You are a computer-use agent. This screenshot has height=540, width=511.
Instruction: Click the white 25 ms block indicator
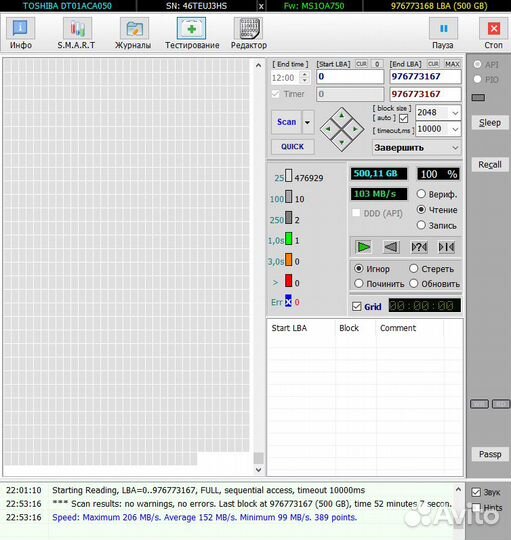click(289, 175)
